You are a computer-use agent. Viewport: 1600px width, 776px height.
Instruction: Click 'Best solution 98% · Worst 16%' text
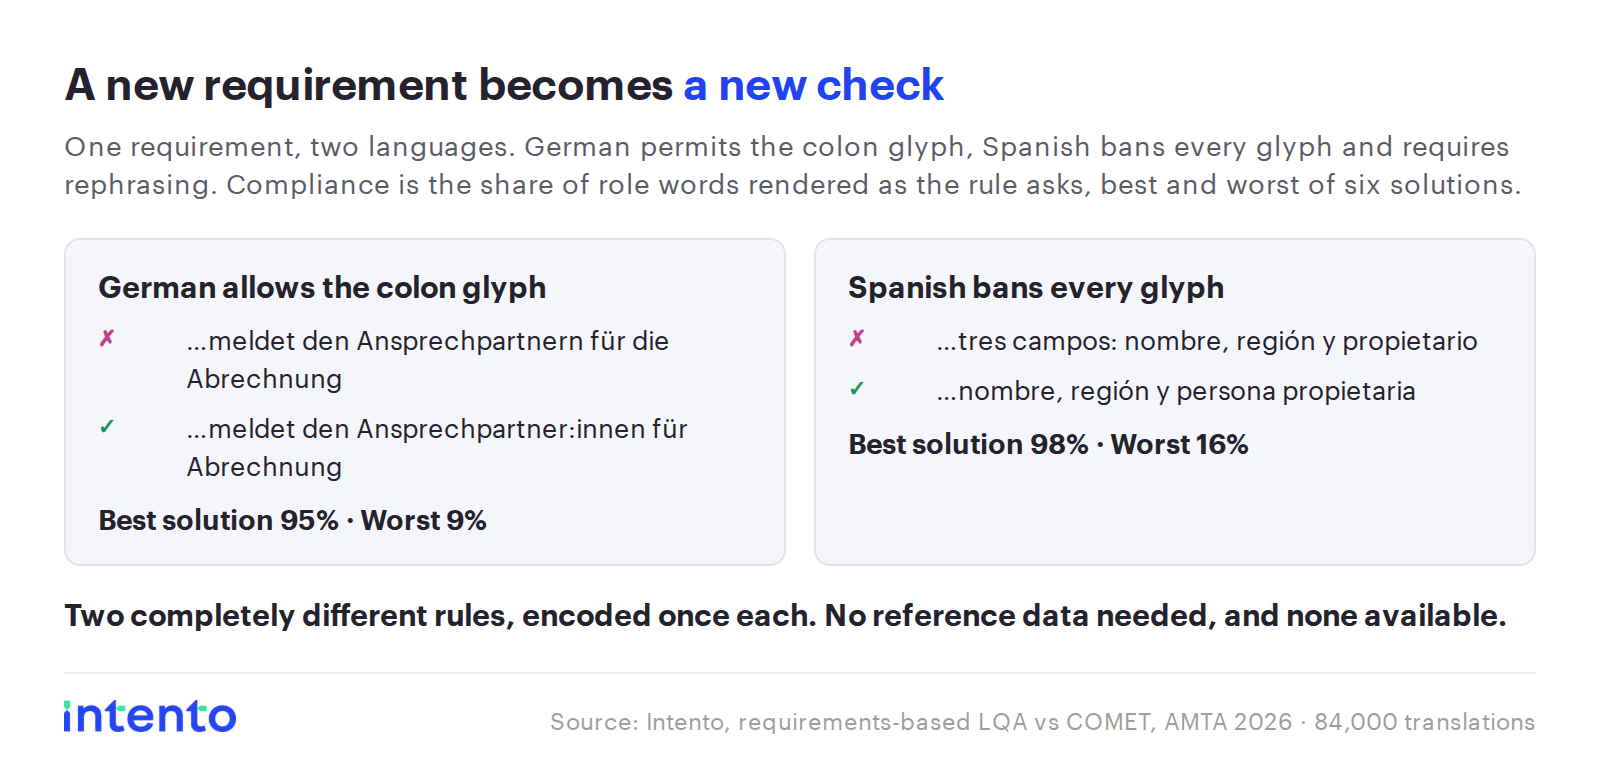pyautogui.click(x=1048, y=444)
